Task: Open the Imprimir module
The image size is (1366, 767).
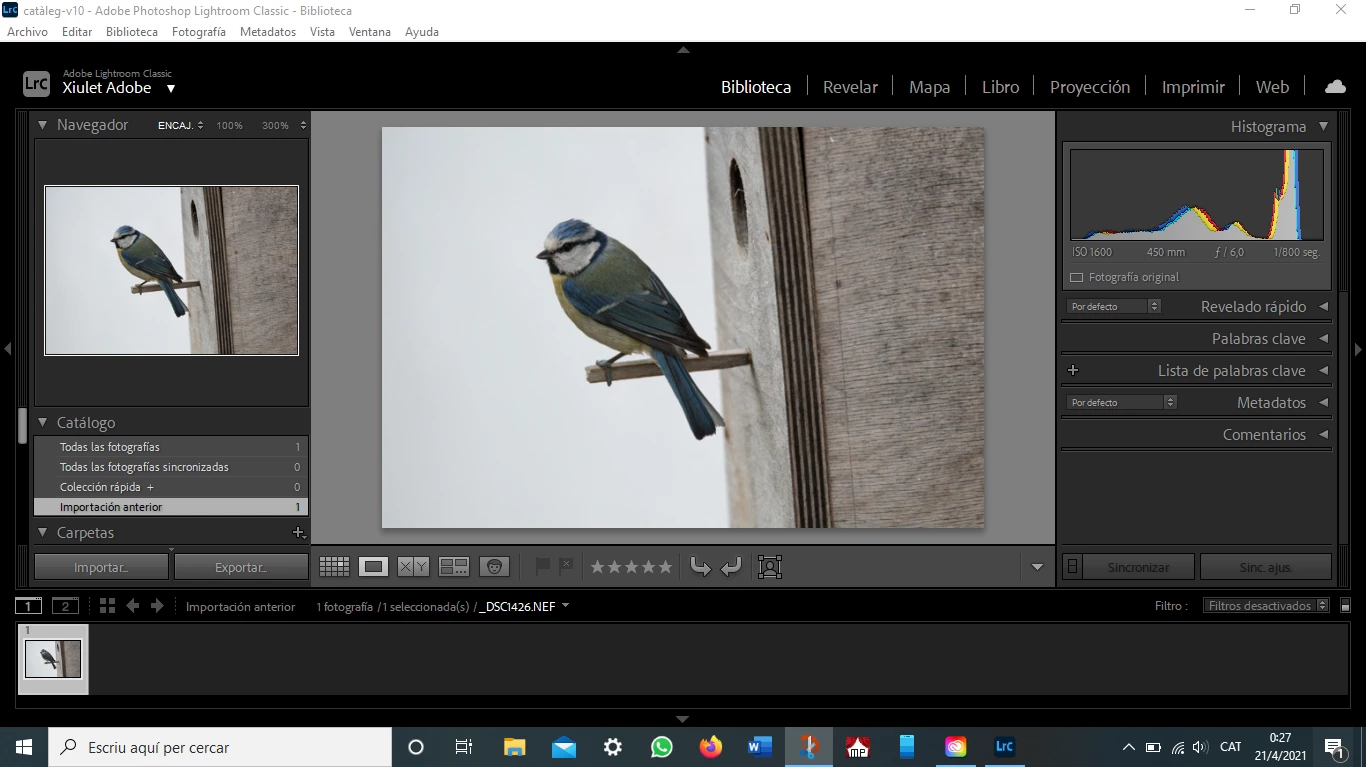Action: (1193, 87)
